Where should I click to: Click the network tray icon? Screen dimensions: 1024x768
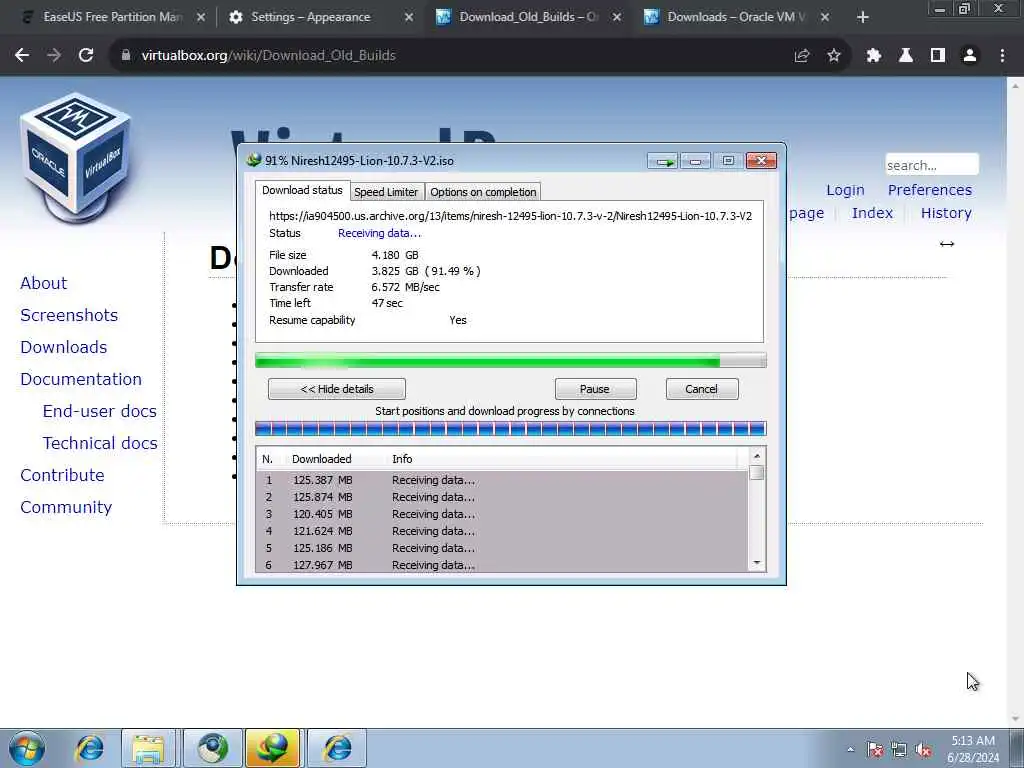click(899, 750)
